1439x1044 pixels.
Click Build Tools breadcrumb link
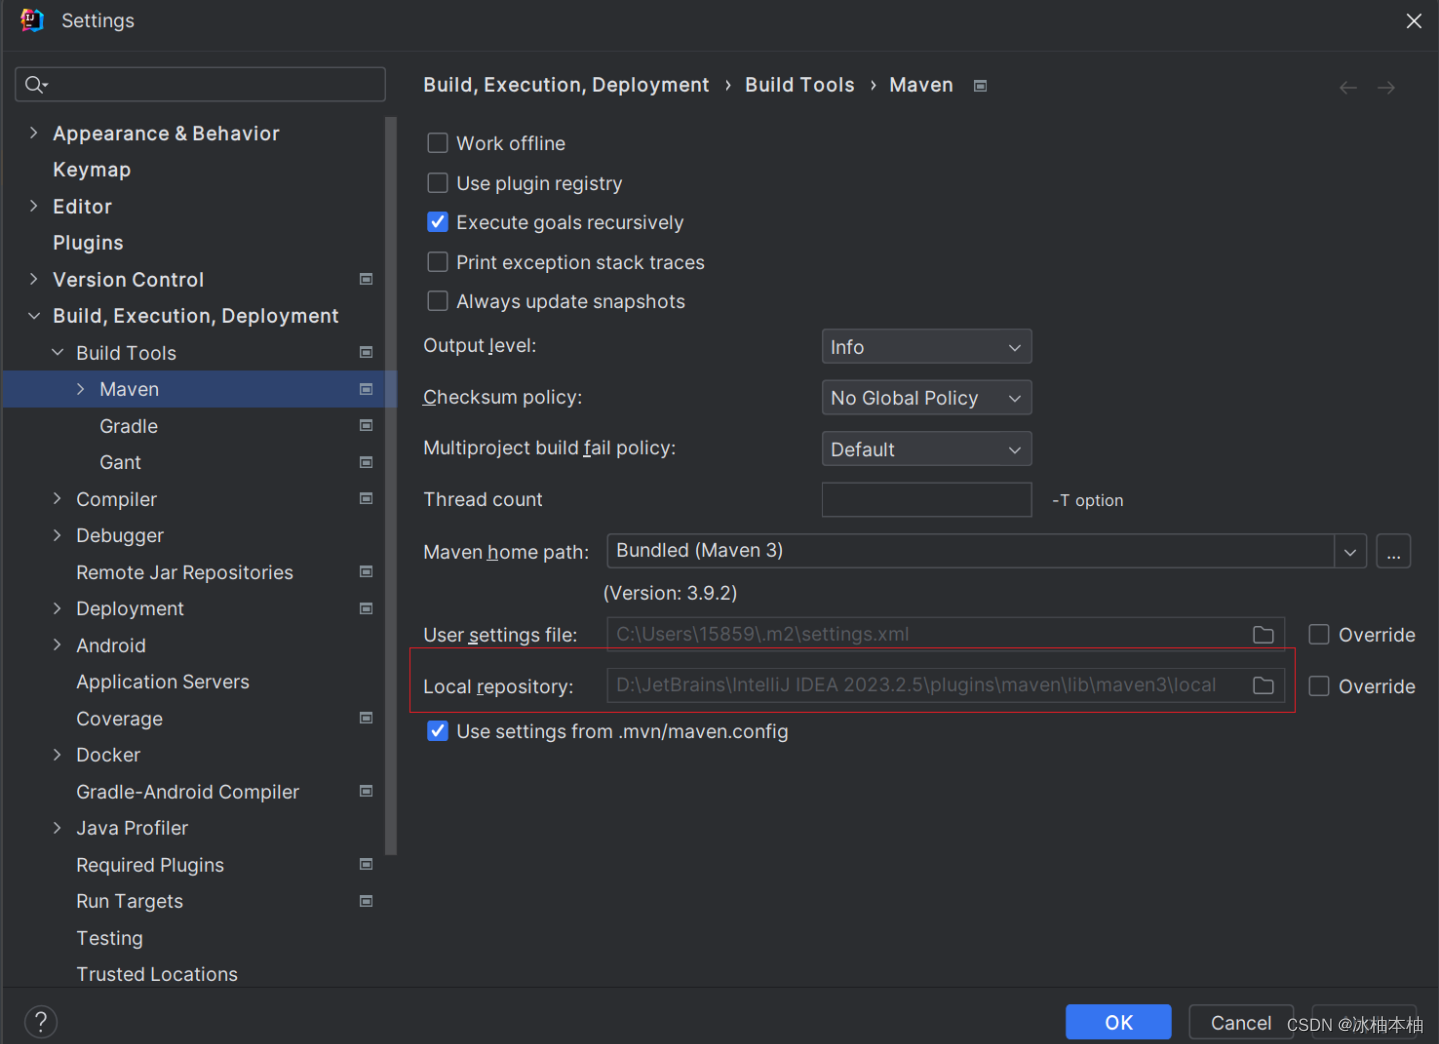click(x=800, y=85)
